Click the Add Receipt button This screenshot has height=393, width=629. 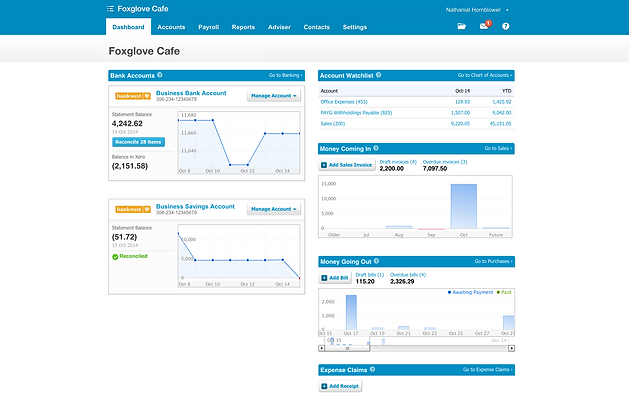click(341, 386)
